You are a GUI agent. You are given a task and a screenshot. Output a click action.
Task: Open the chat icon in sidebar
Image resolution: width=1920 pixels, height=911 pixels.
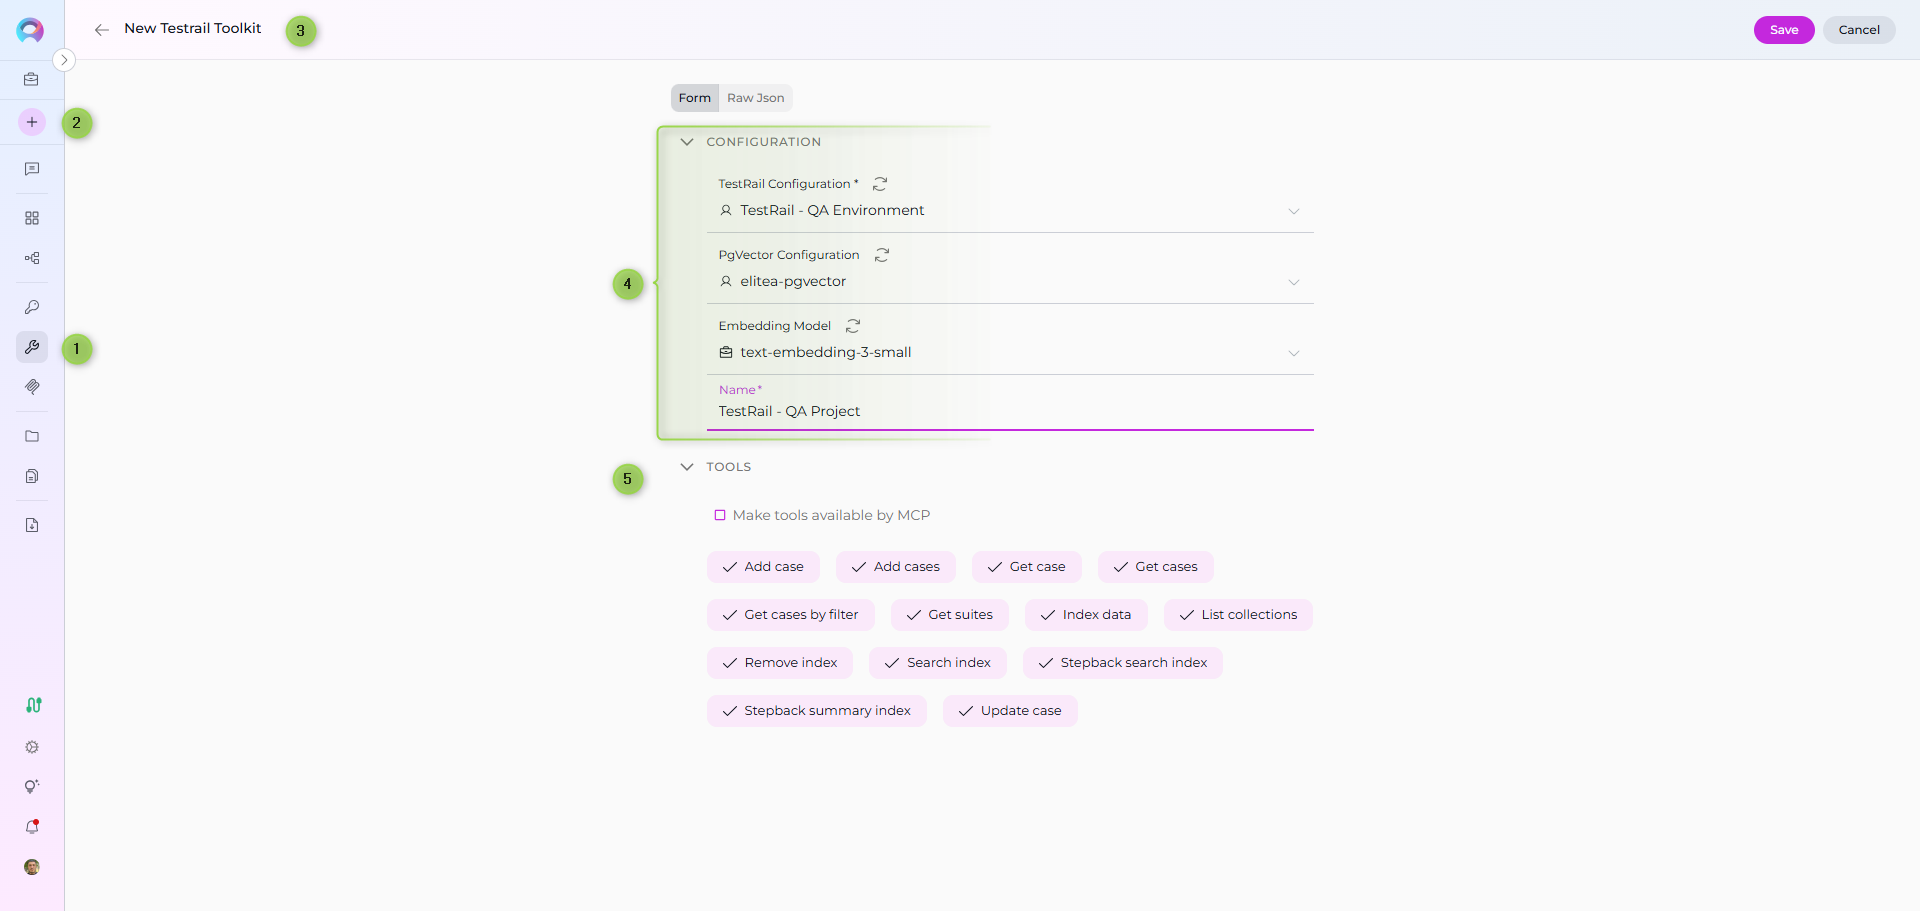pos(32,169)
